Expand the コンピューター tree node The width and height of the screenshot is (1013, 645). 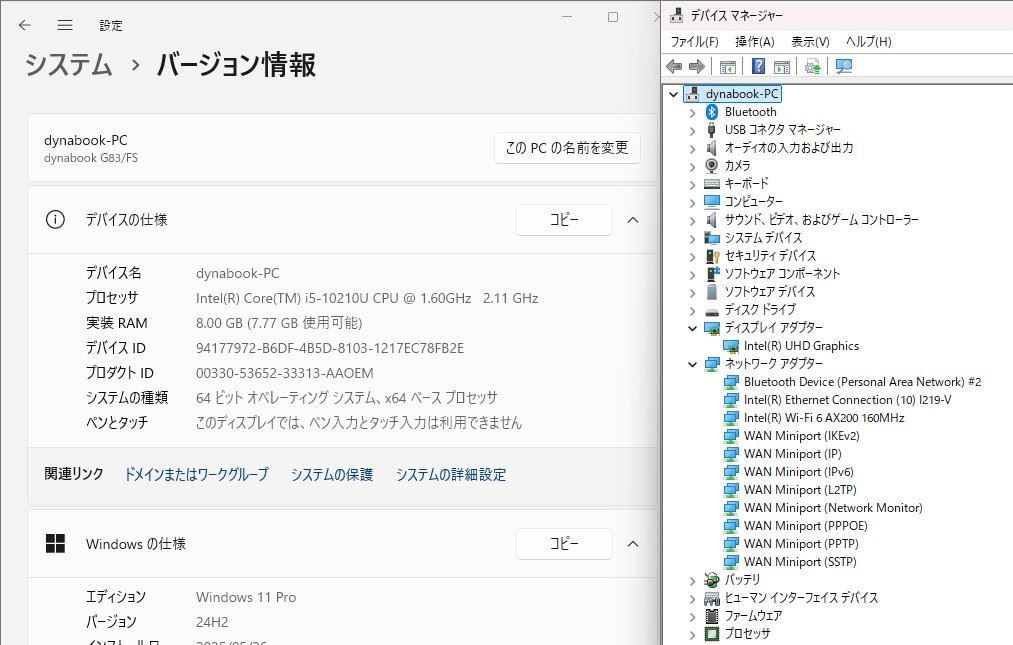pos(693,202)
